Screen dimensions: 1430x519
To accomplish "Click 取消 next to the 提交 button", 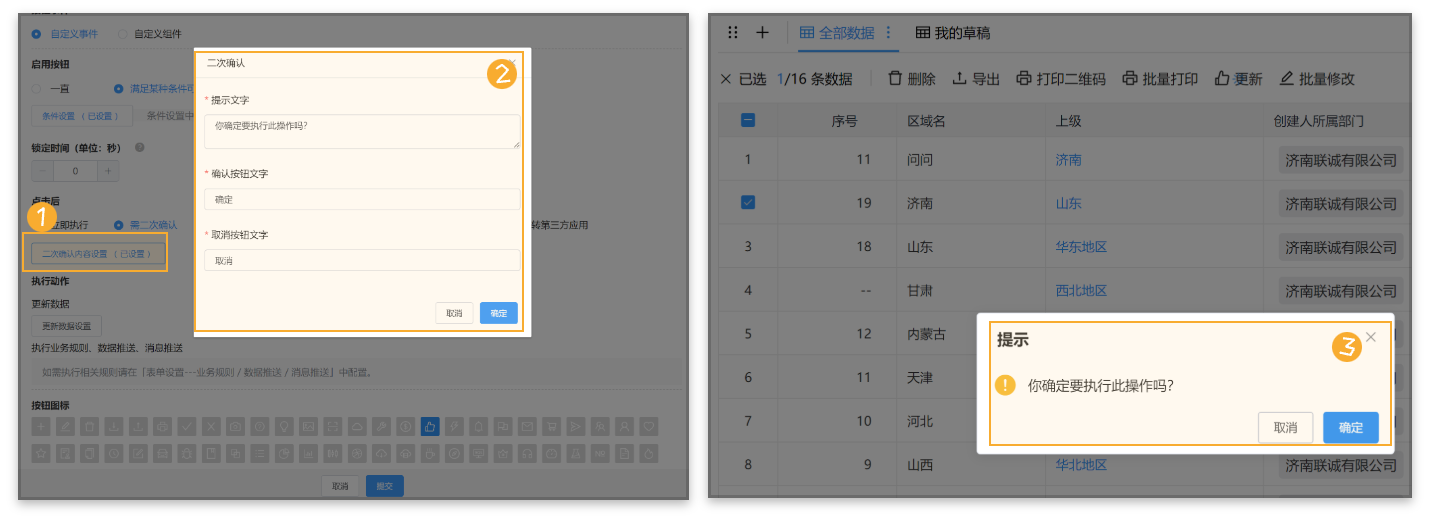I will click(x=340, y=486).
